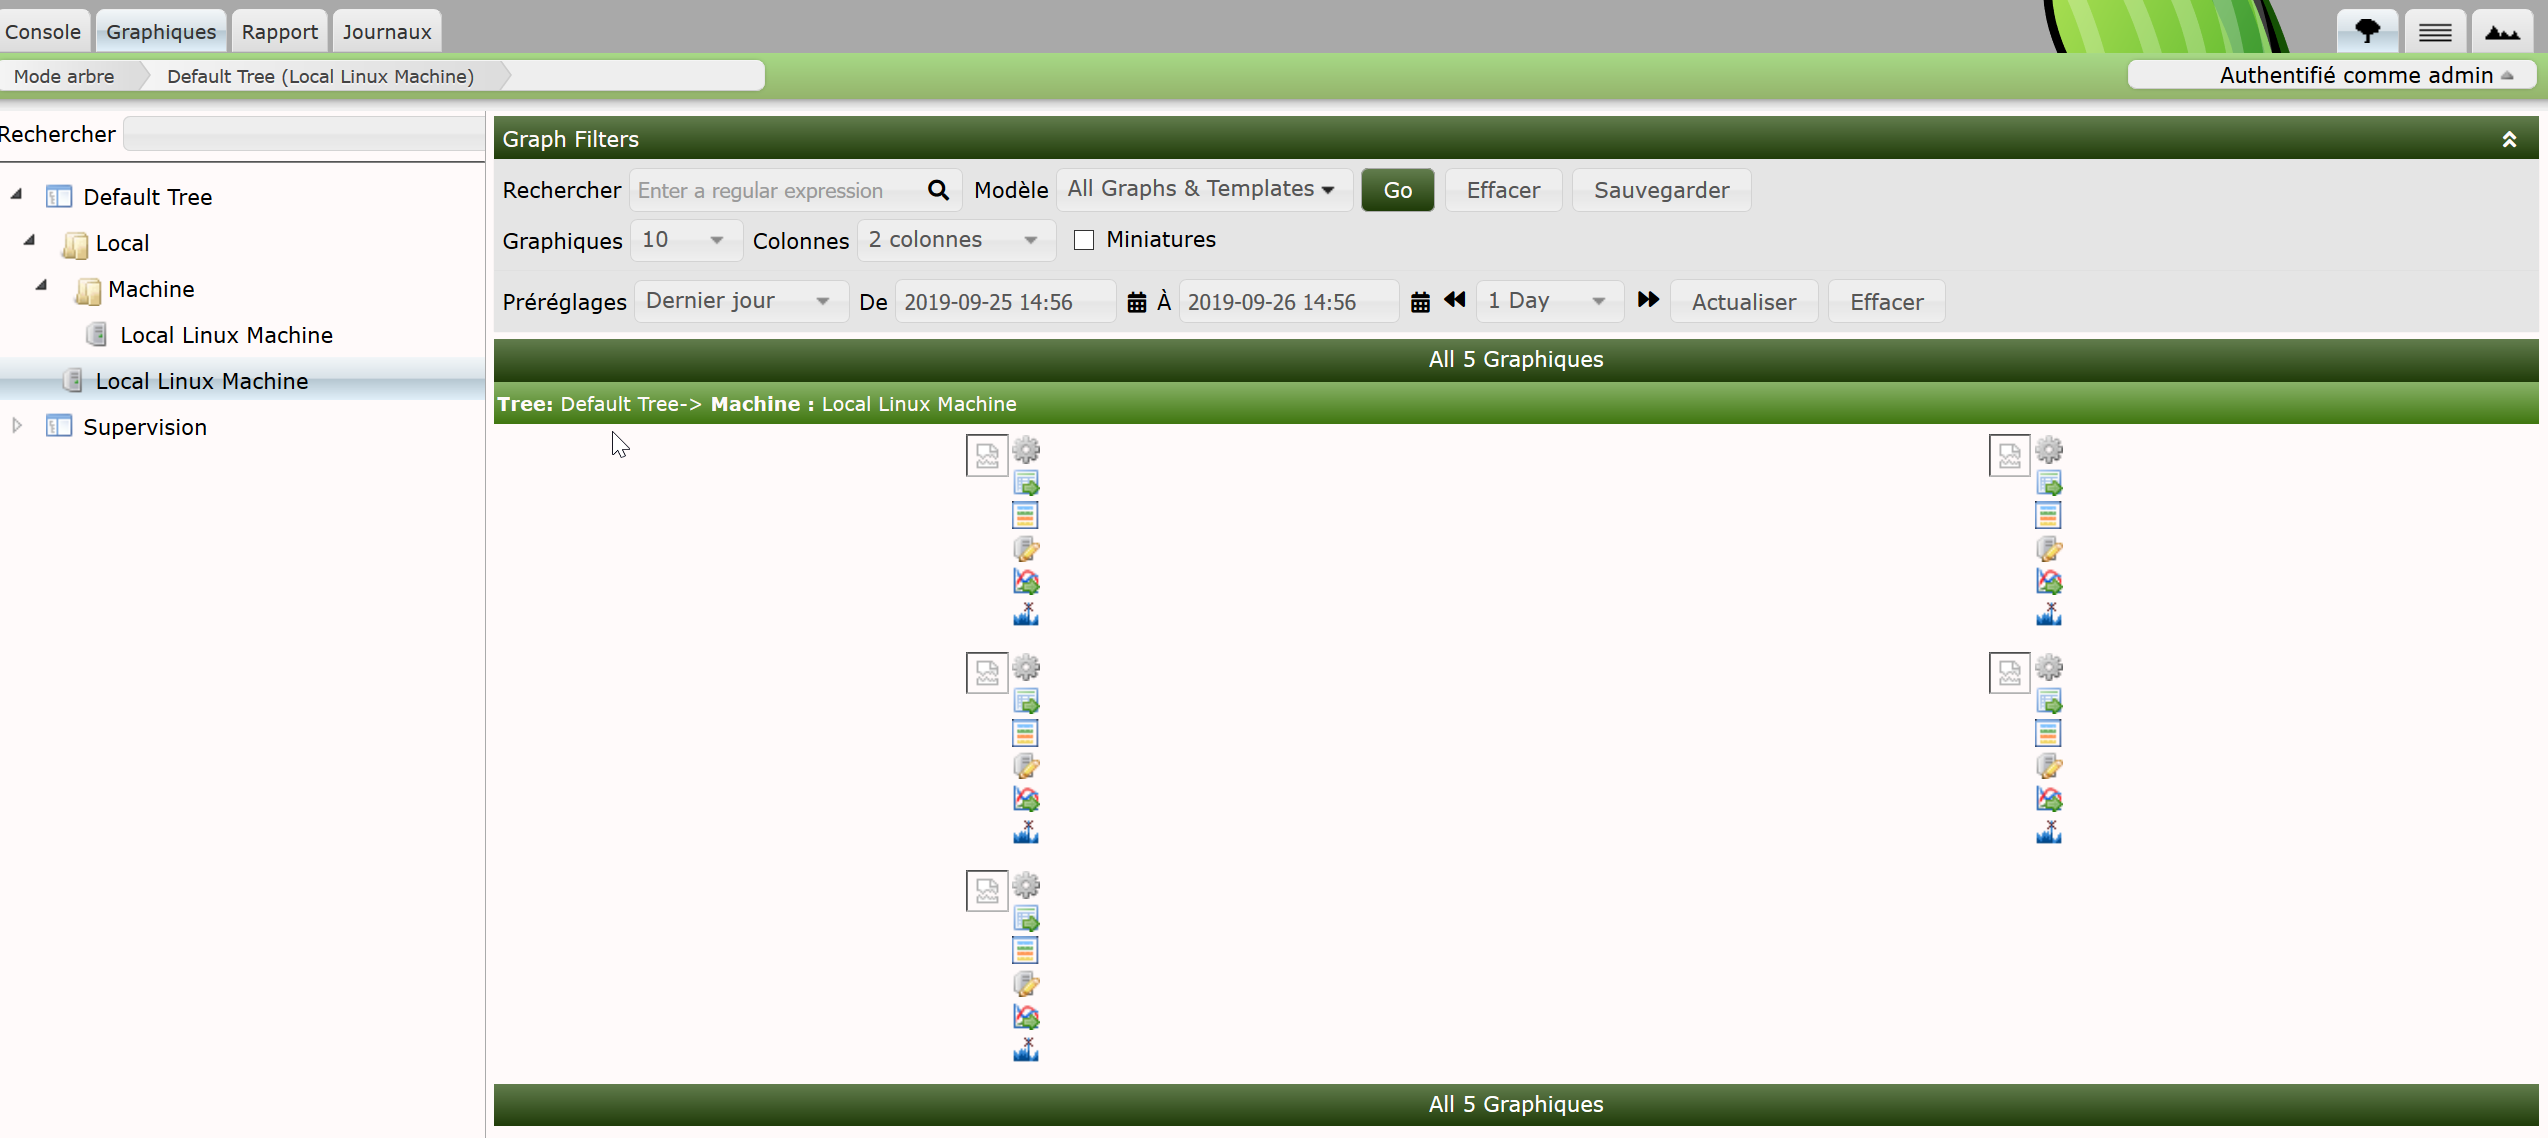The height and width of the screenshot is (1138, 2548).
Task: Enable the Miniatures checkbox
Action: (x=1084, y=240)
